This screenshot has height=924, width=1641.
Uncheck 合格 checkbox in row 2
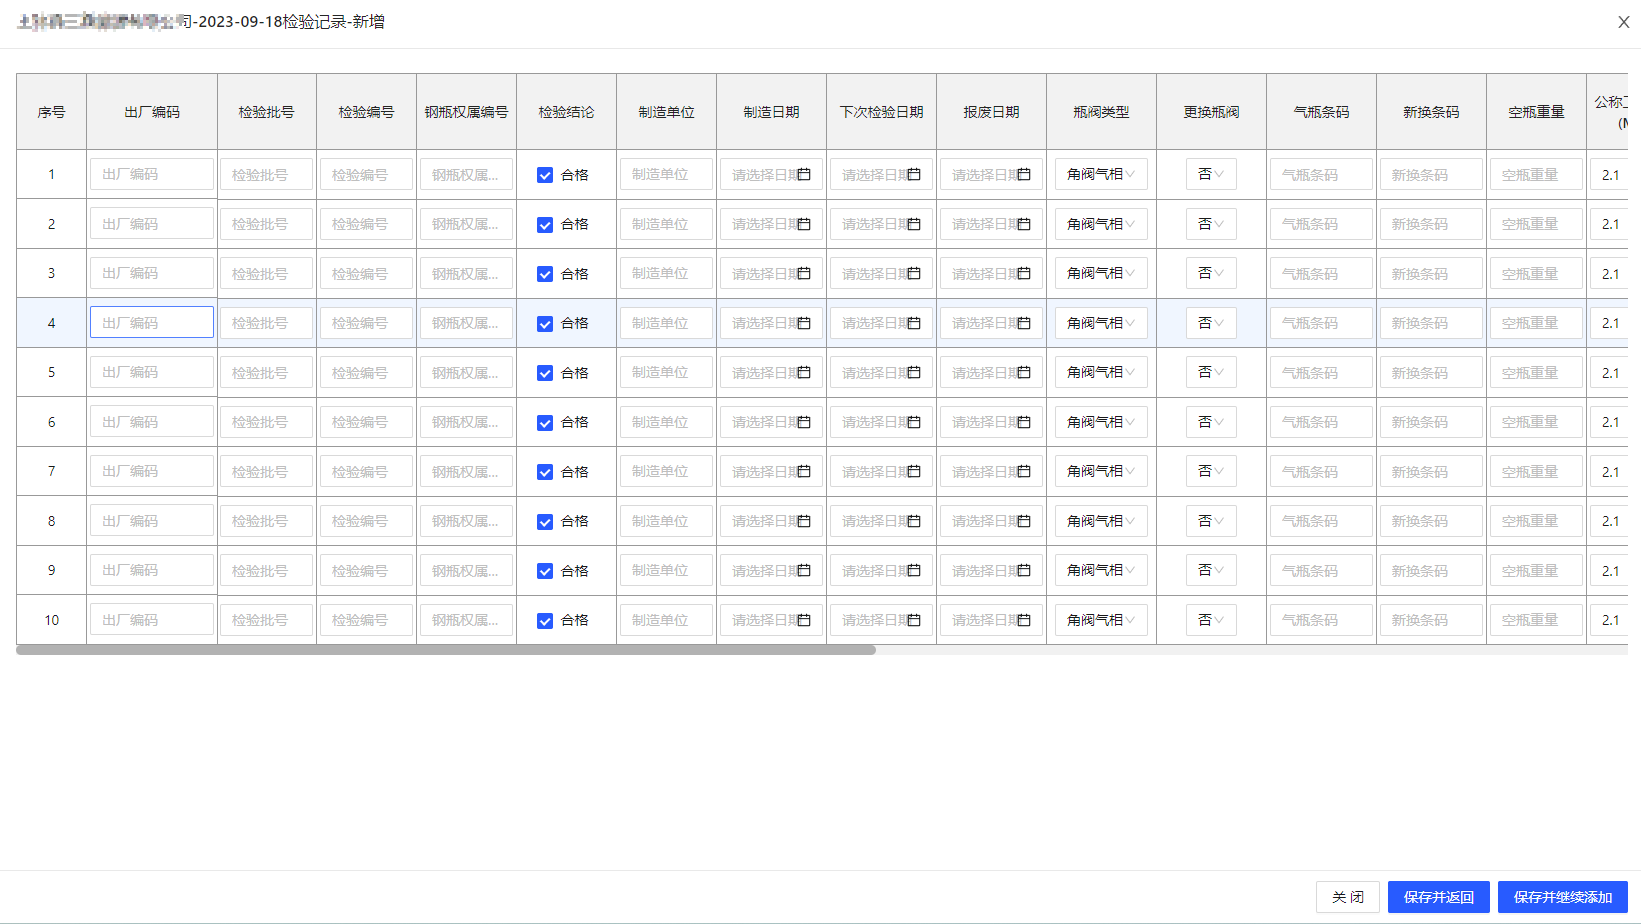[545, 225]
